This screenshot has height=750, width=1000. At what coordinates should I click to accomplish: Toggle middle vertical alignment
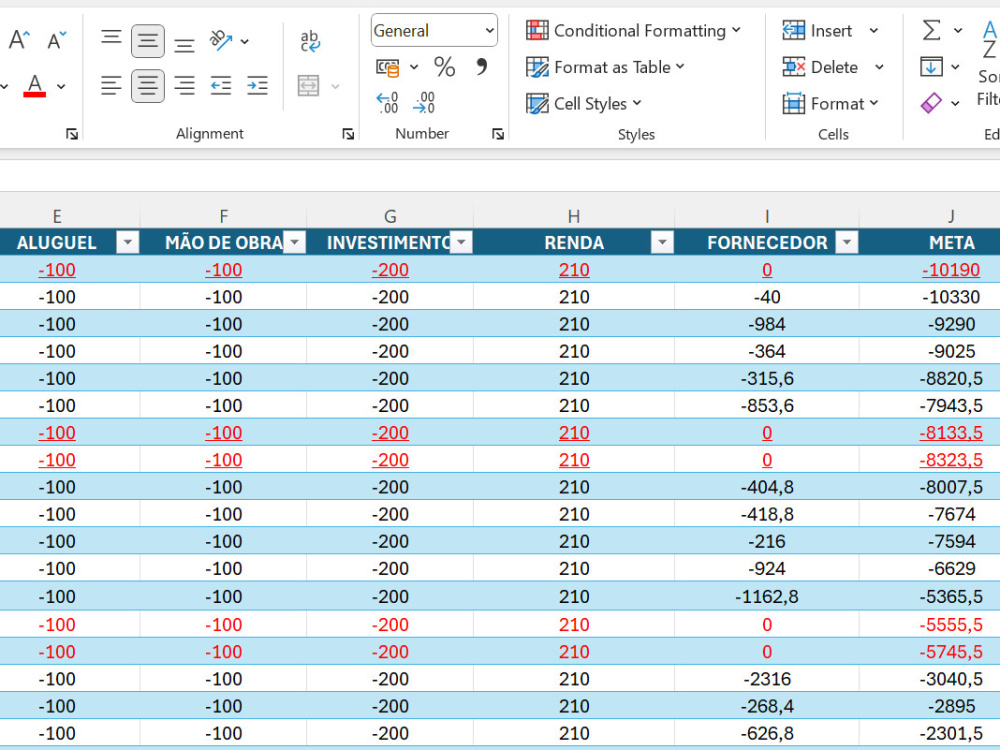tap(147, 41)
